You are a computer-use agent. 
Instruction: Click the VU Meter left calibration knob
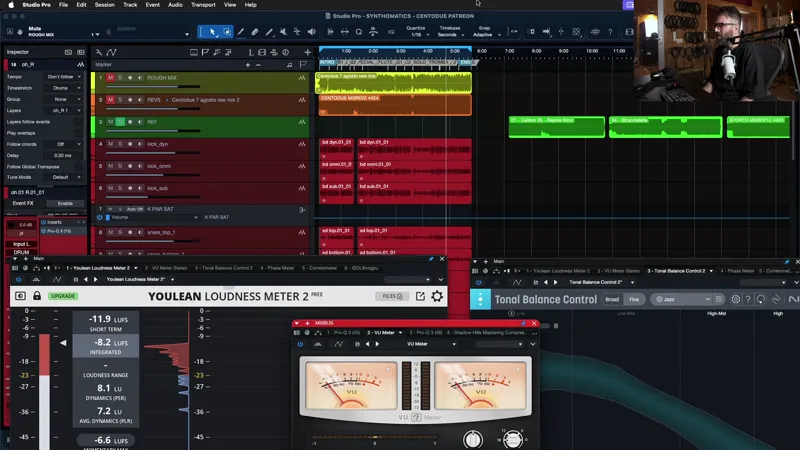click(473, 439)
